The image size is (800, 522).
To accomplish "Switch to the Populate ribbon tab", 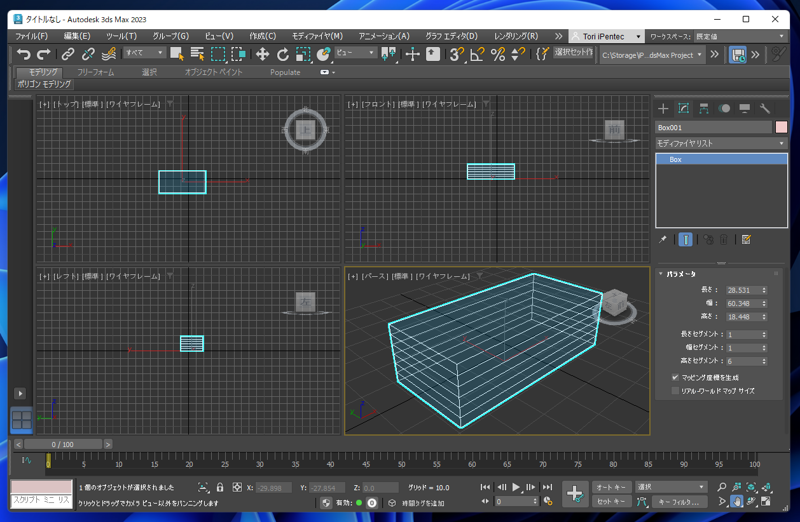I will pyautogui.click(x=285, y=72).
